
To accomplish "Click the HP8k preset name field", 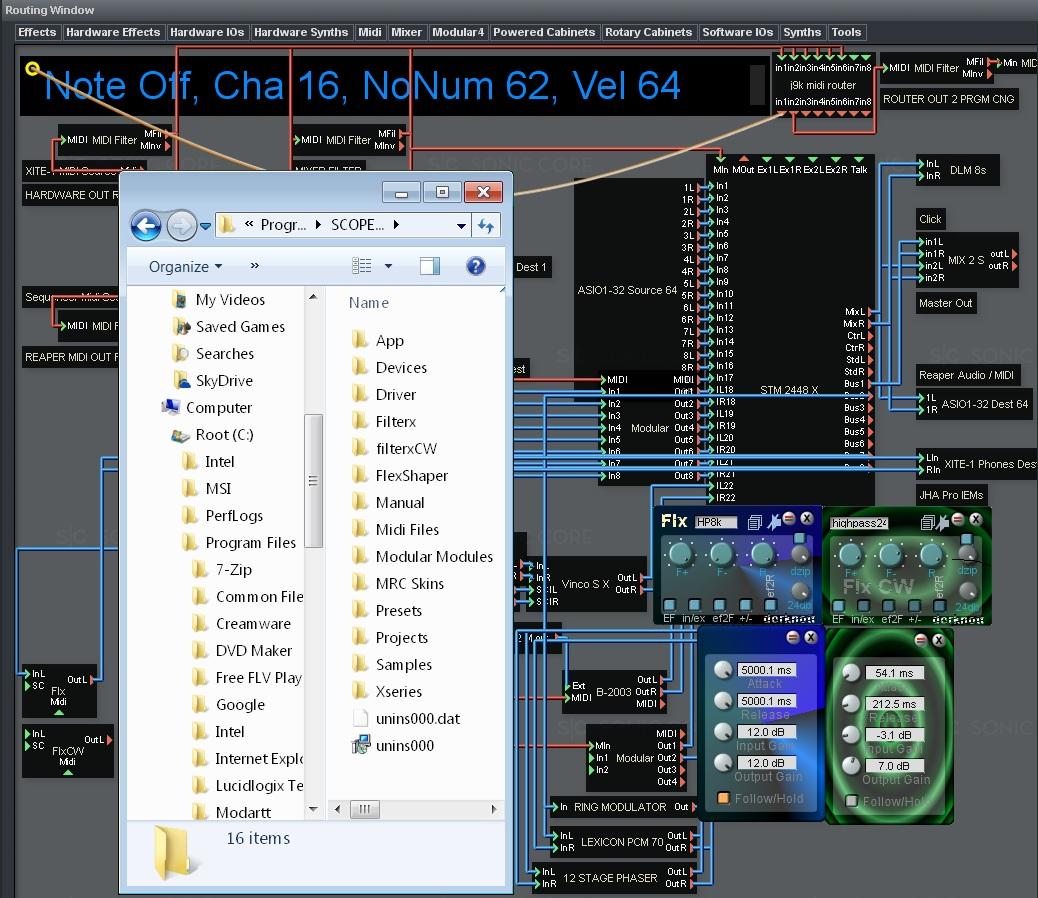I will pos(716,522).
